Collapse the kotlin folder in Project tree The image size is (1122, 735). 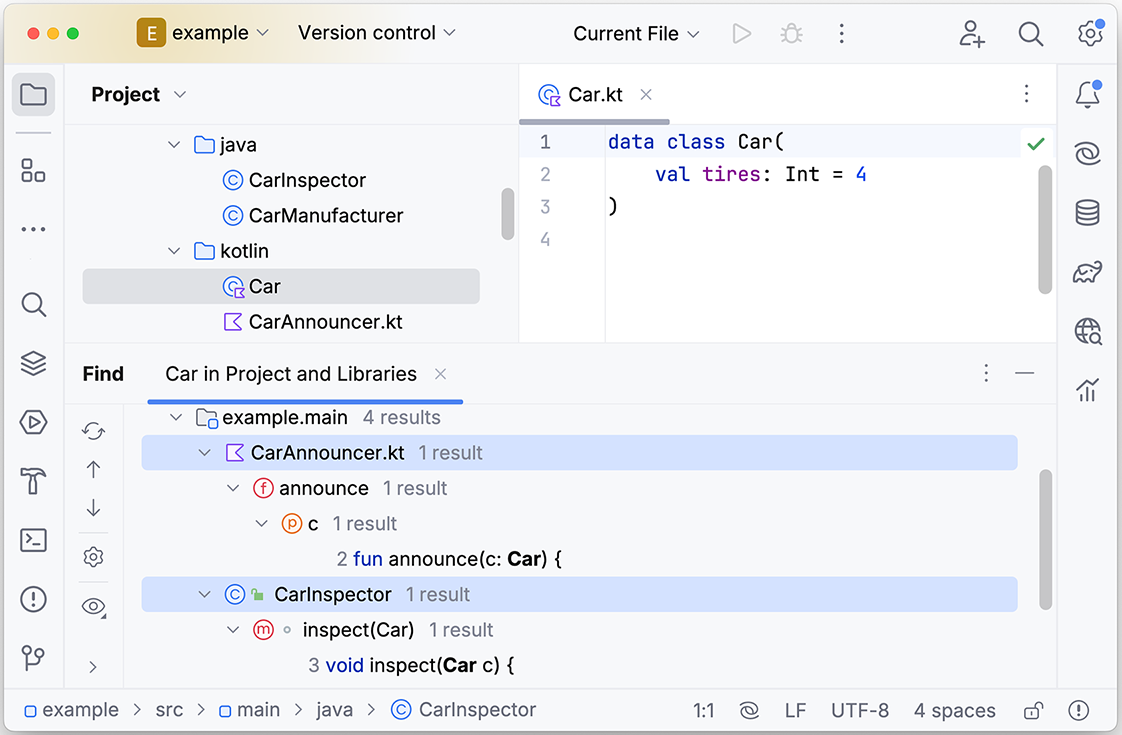coord(174,251)
